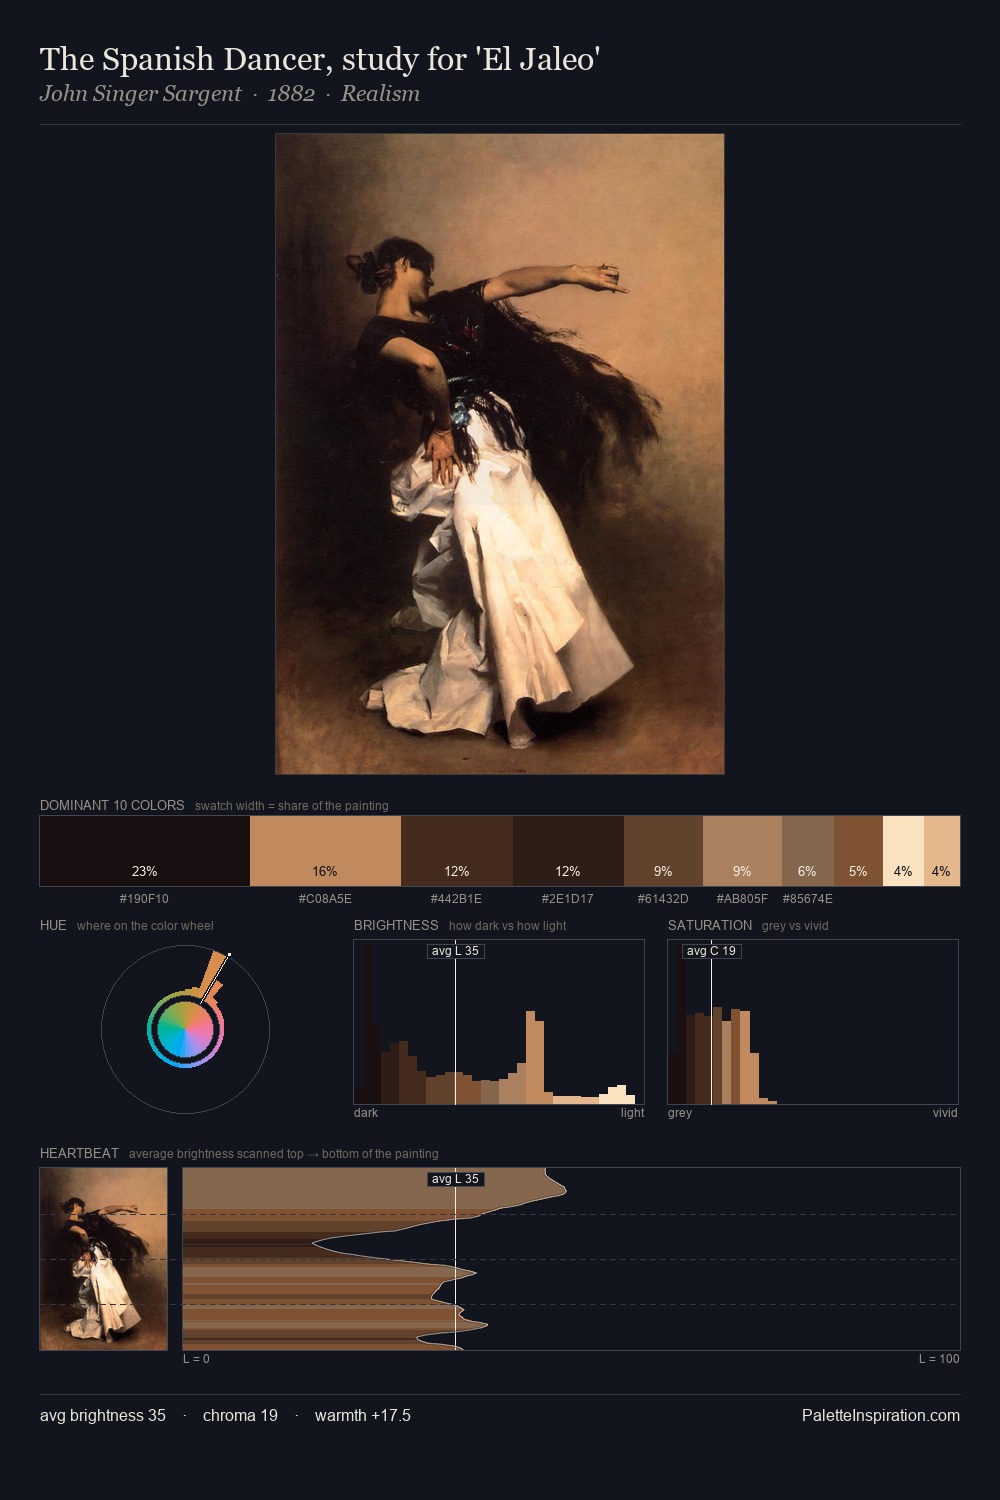Click the tallest tan bar in Brightness histogram
This screenshot has height=1500, width=1000.
531,1057
